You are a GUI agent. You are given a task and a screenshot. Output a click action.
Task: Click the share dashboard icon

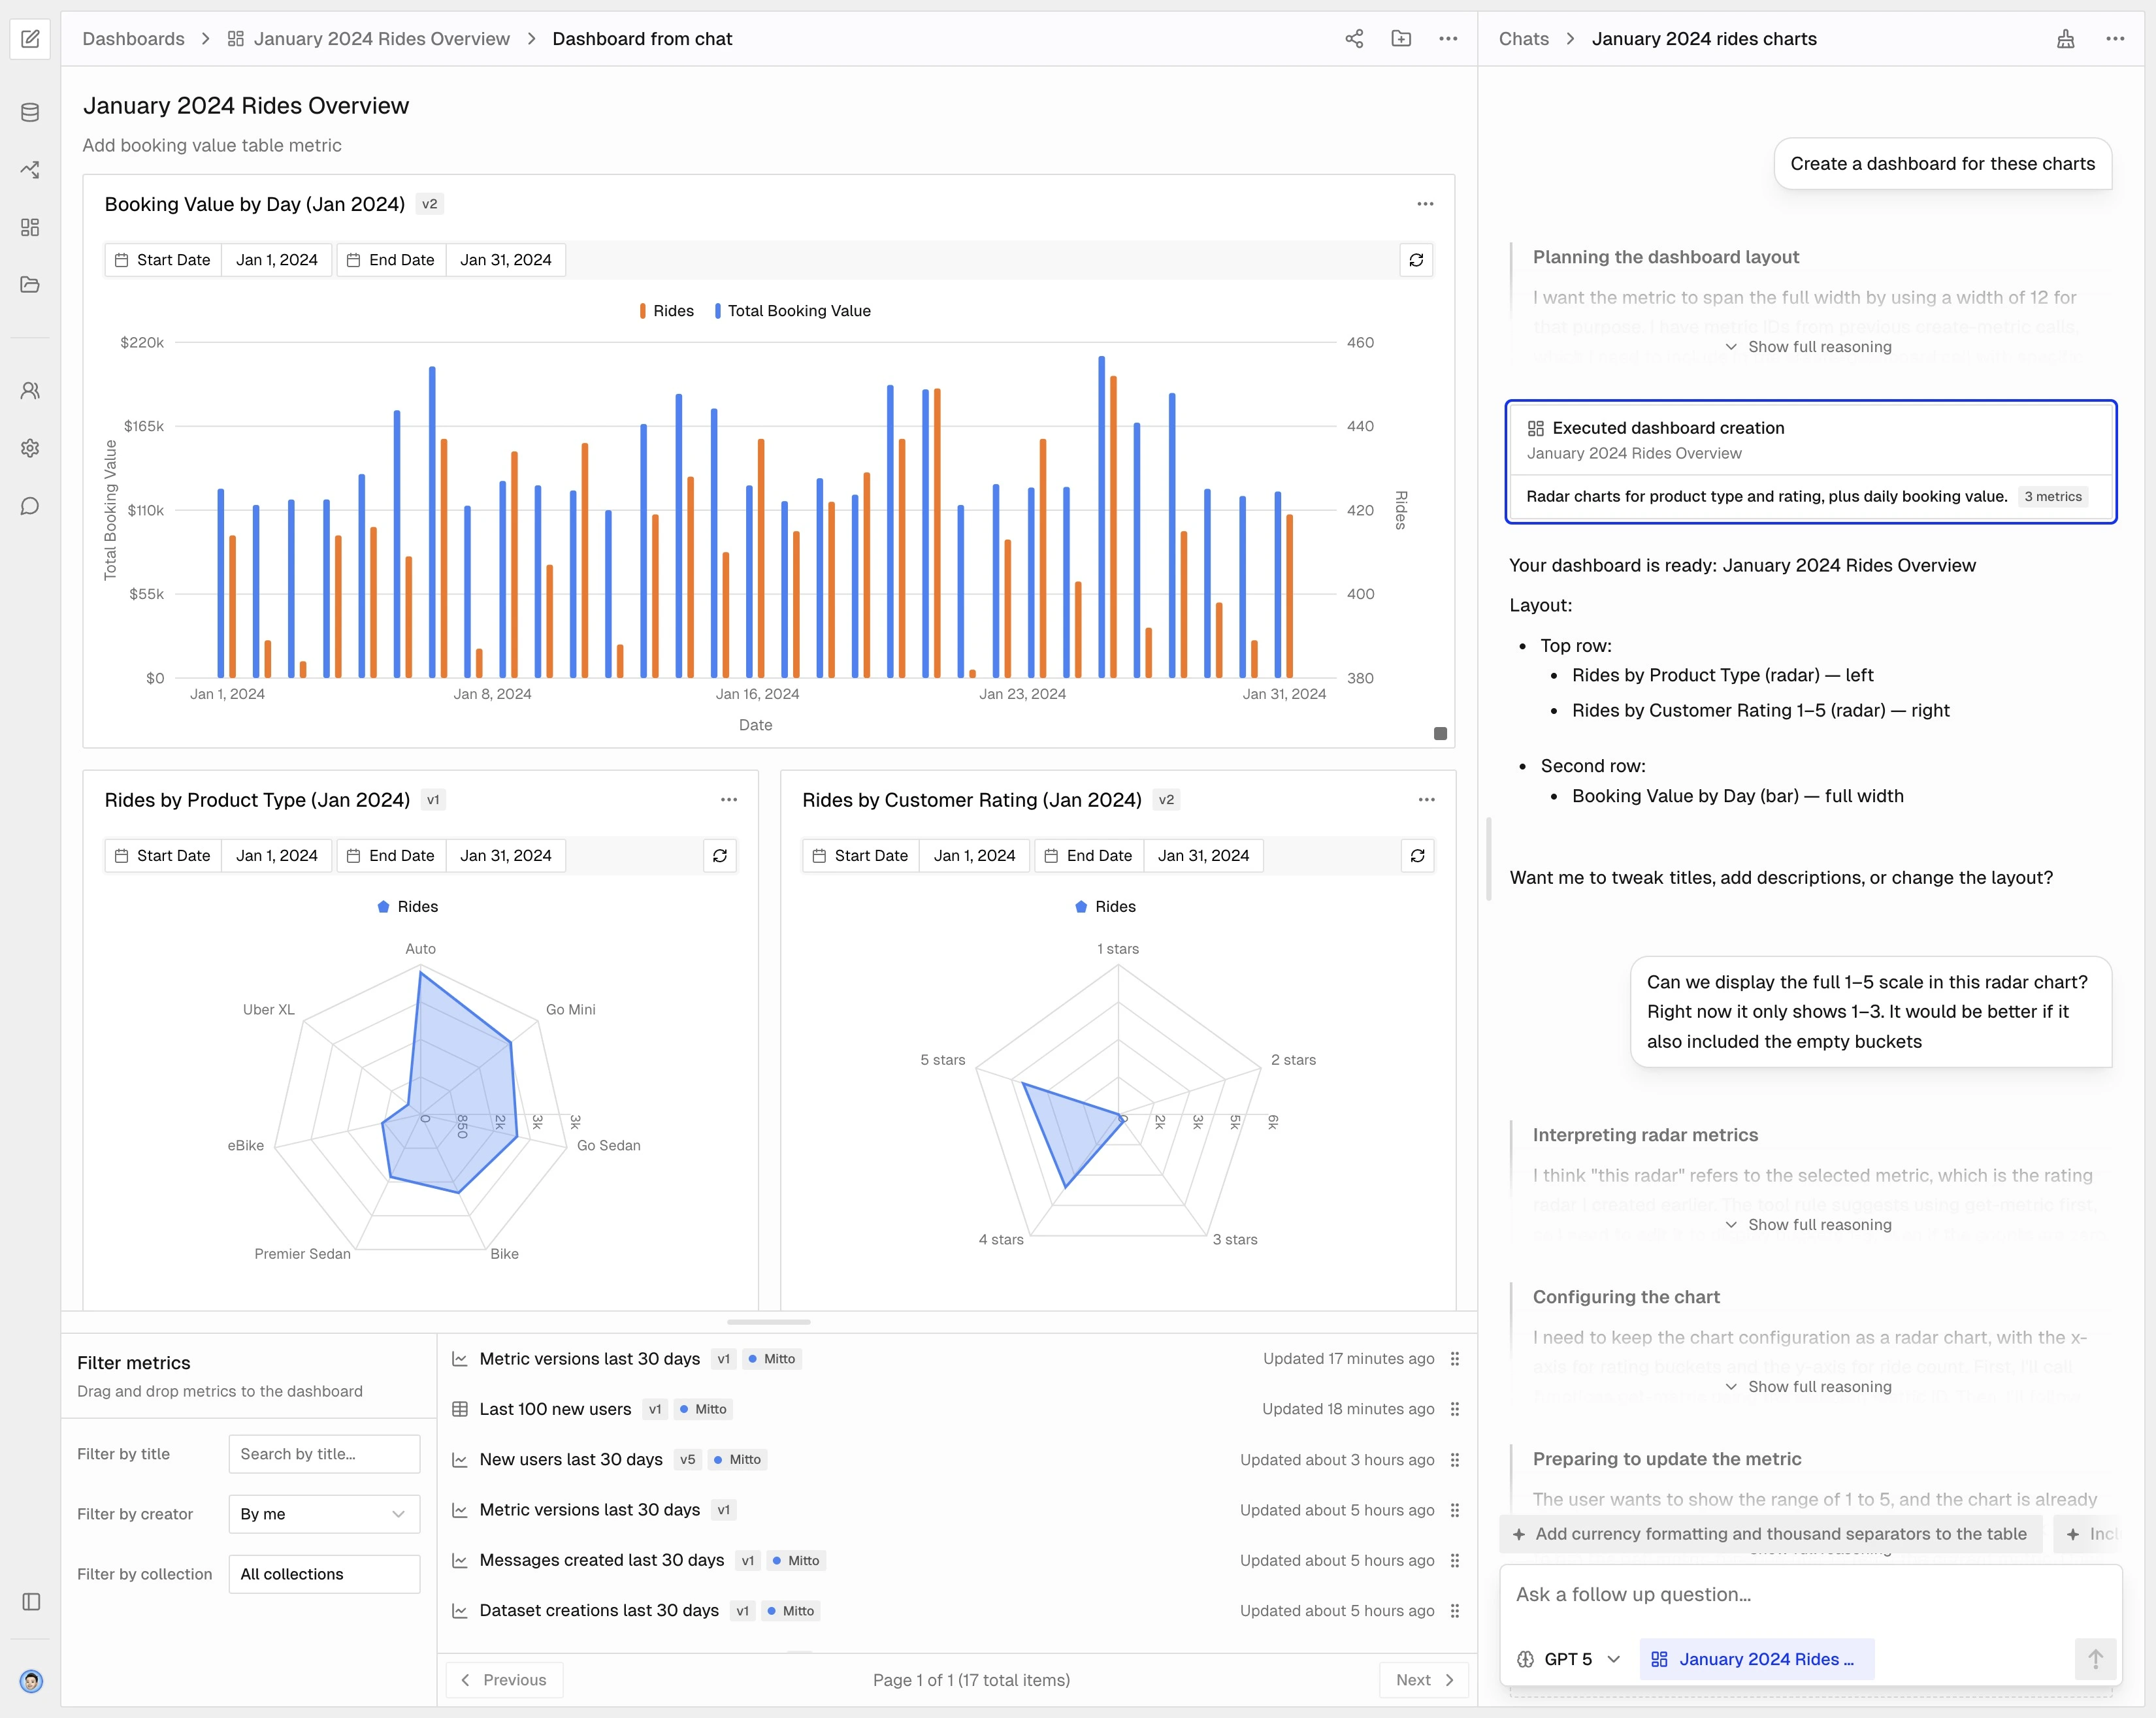point(1354,39)
